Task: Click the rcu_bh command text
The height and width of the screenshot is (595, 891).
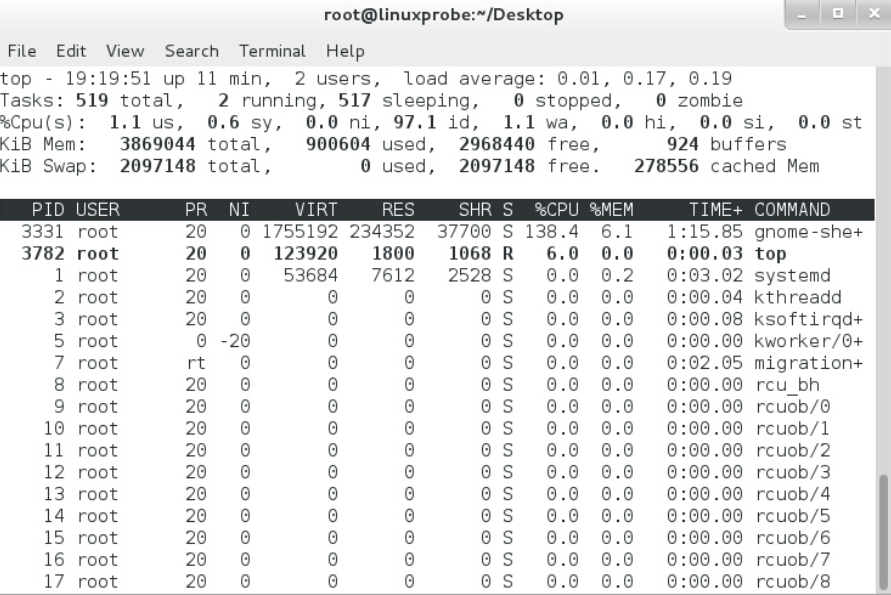Action: point(787,385)
